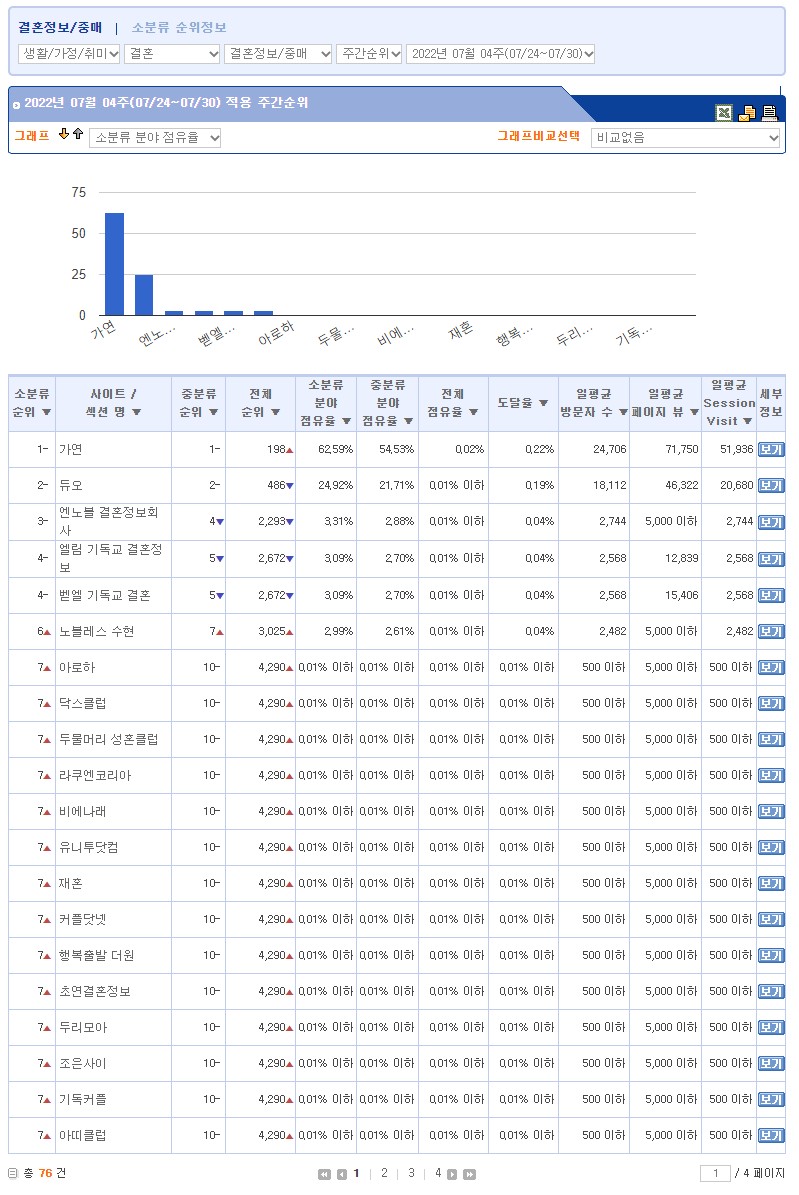Open the 소분류 분야 점유율 graph dropdown
Image resolution: width=799 pixels, height=1195 pixels.
[155, 138]
